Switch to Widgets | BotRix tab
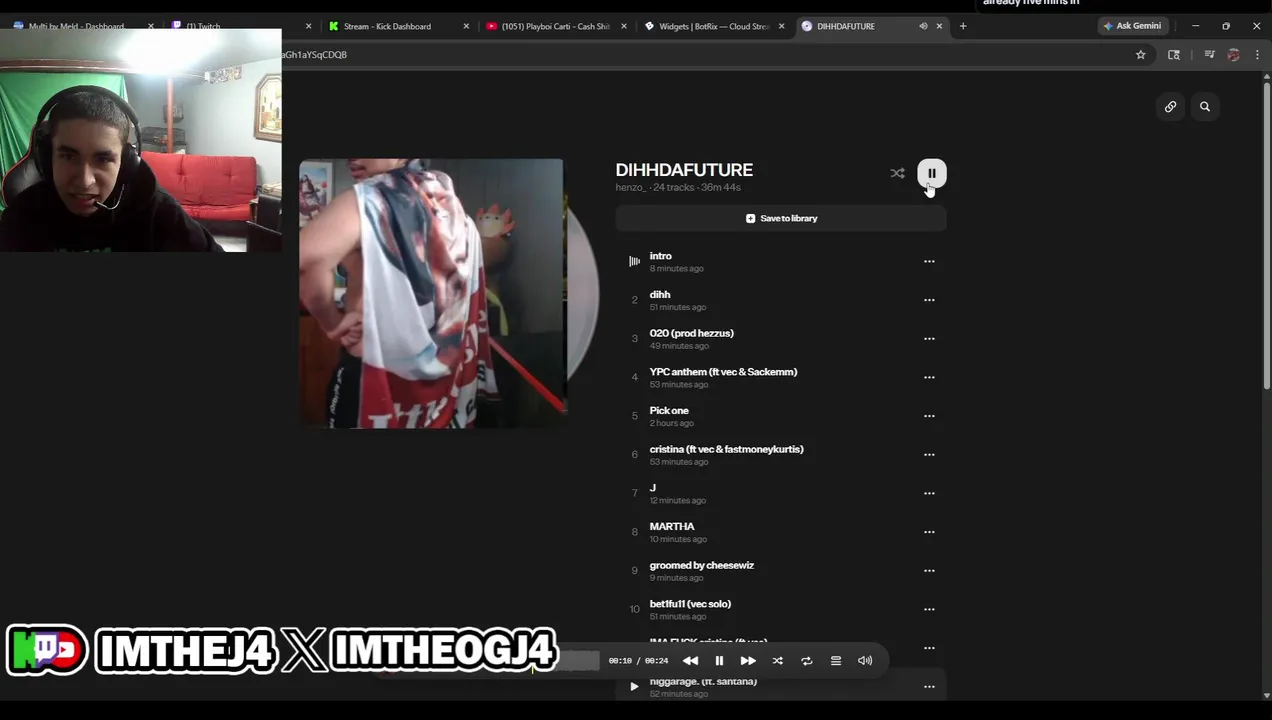Viewport: 1272px width, 720px height. click(x=714, y=26)
